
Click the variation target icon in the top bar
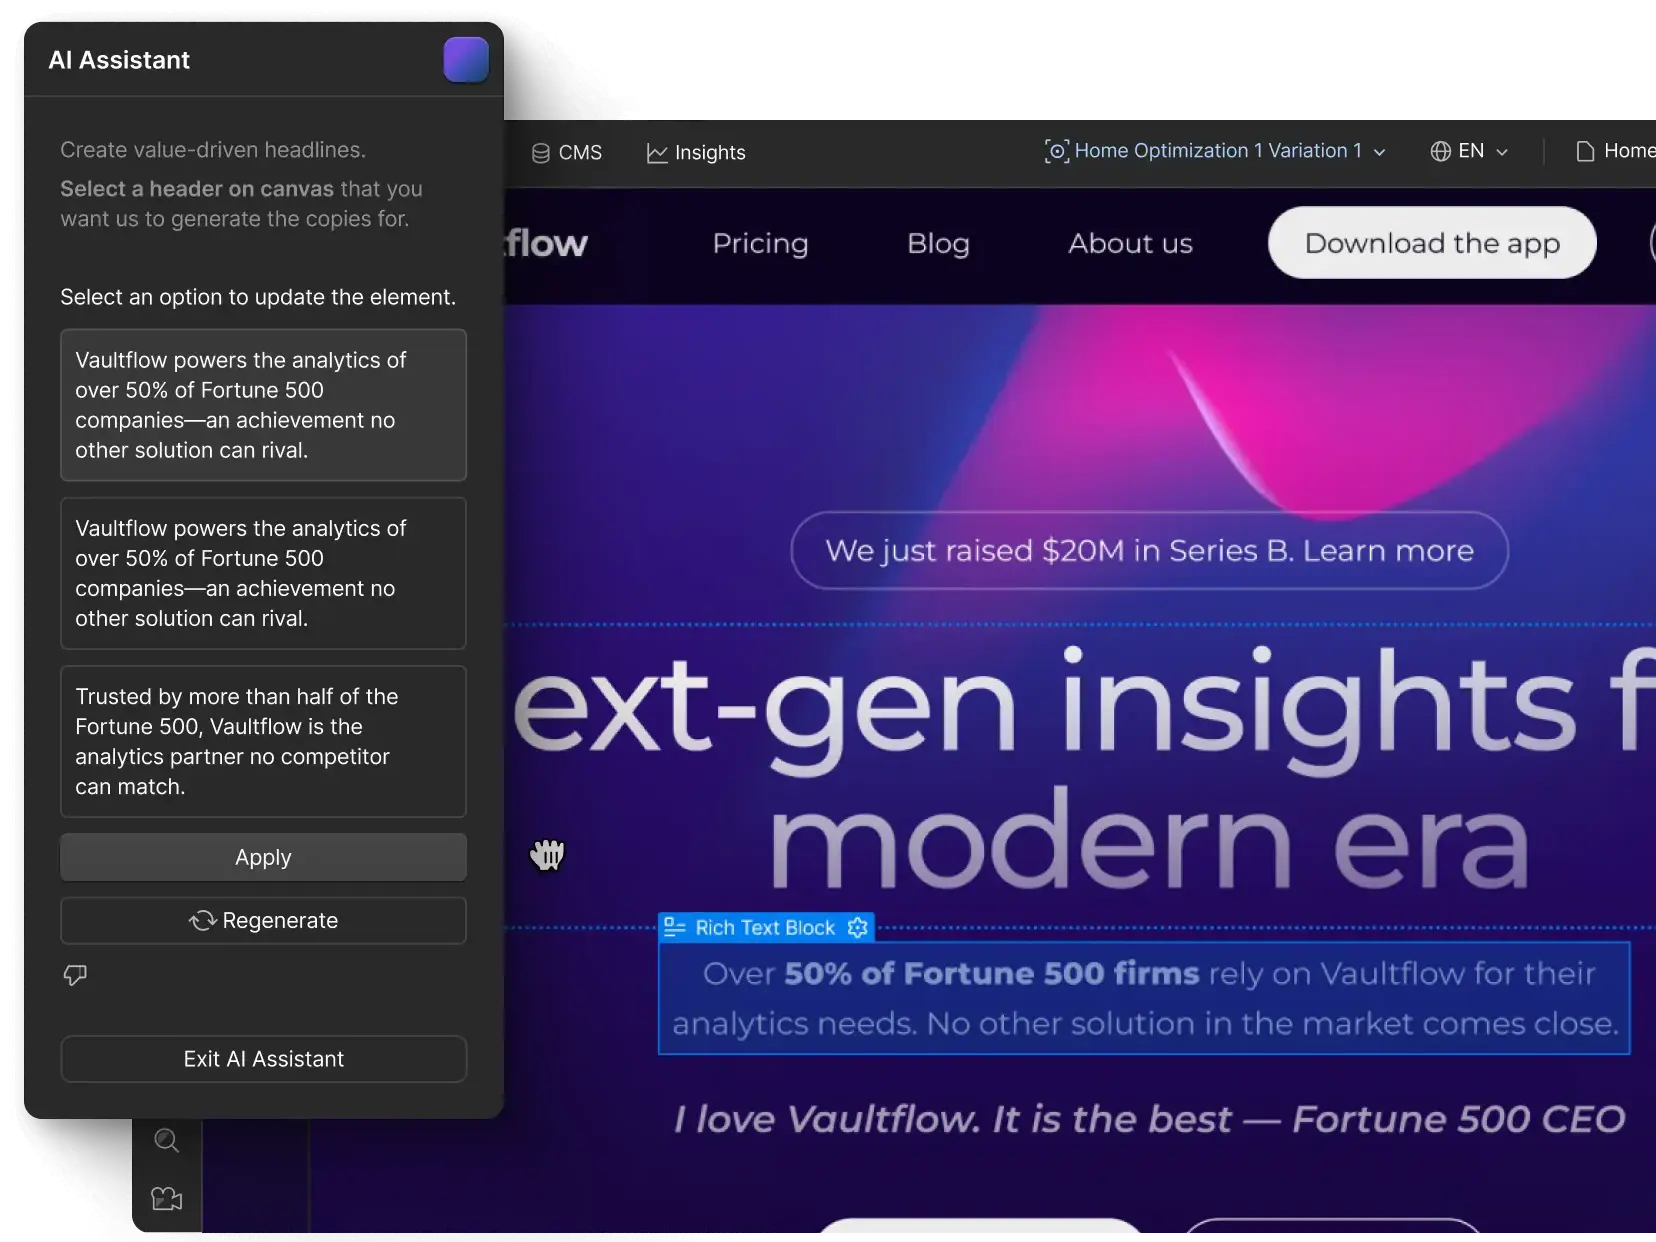pyautogui.click(x=1056, y=151)
